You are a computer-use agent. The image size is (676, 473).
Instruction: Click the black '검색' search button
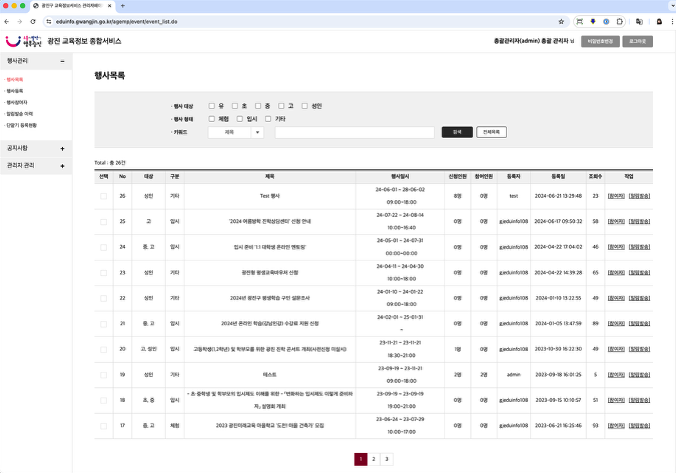pyautogui.click(x=457, y=132)
